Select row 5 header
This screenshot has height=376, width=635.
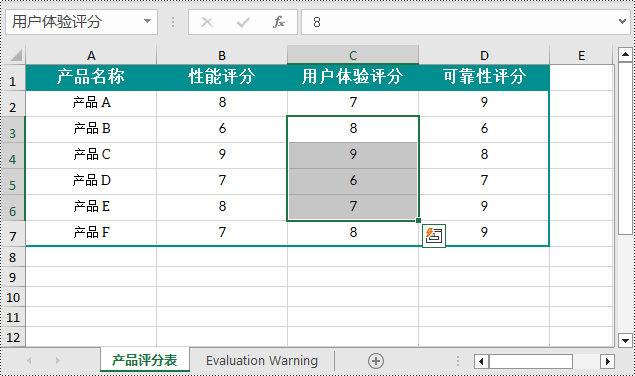click(13, 182)
